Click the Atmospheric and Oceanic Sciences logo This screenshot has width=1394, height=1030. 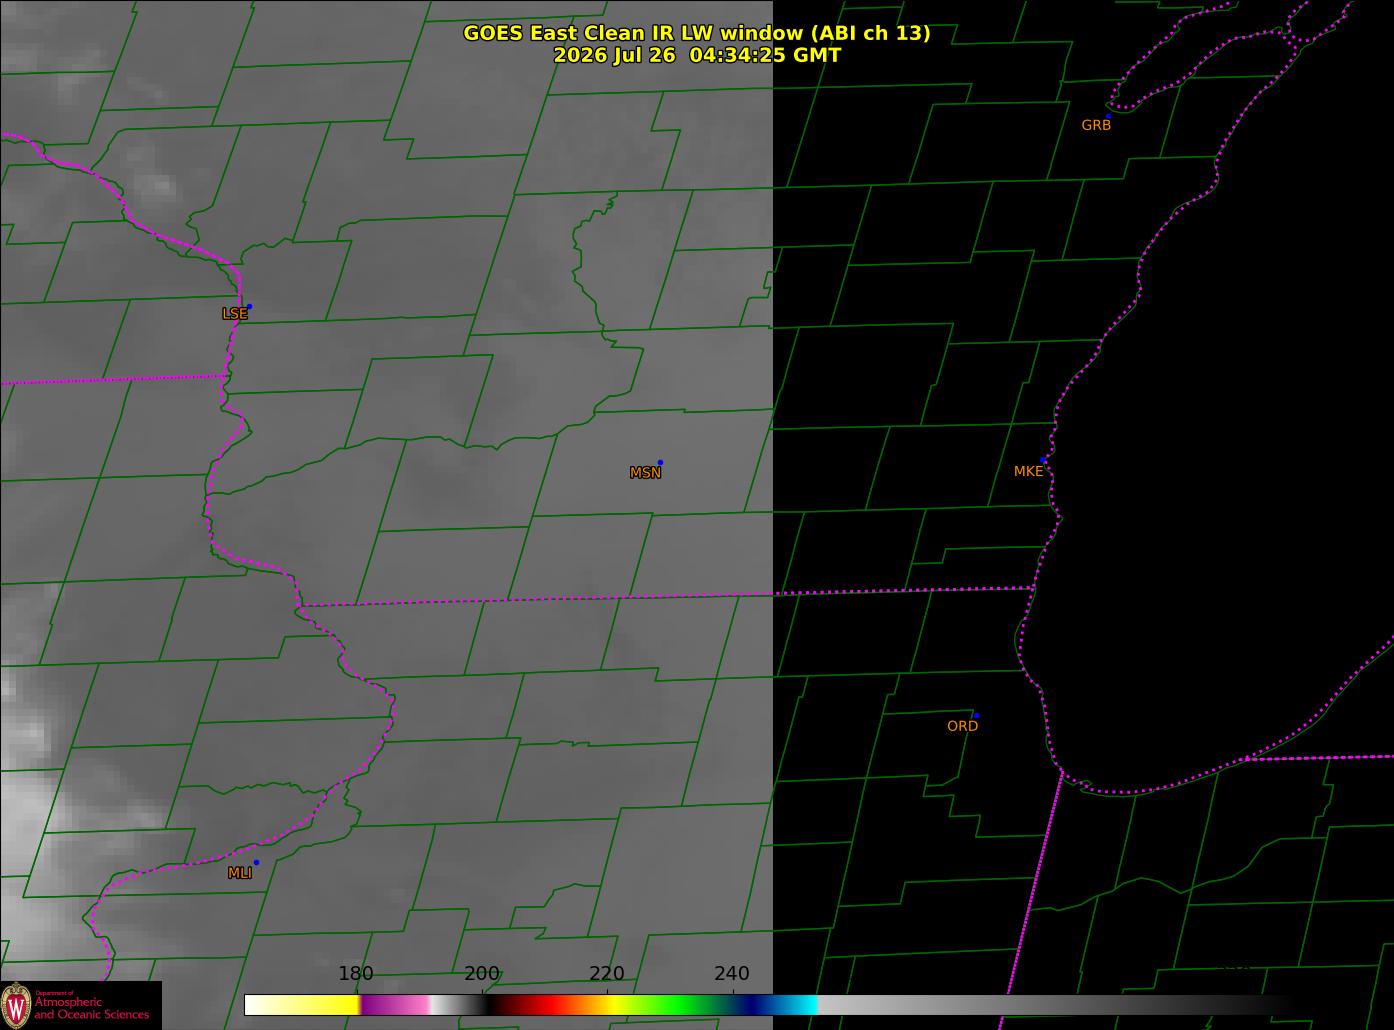coord(81,1005)
